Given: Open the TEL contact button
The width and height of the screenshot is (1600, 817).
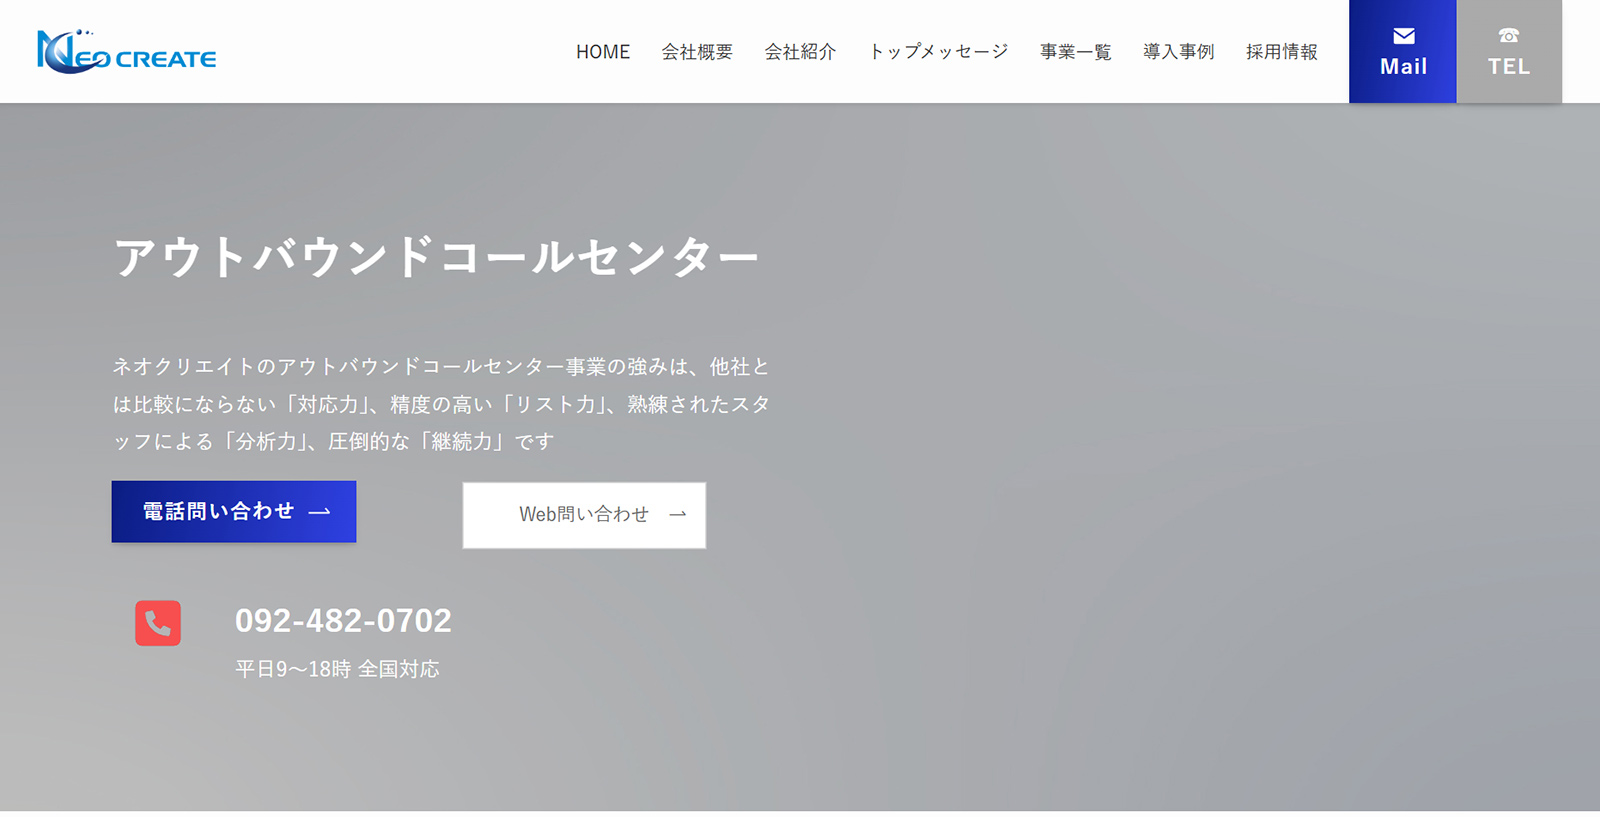Looking at the screenshot, I should pos(1509,51).
